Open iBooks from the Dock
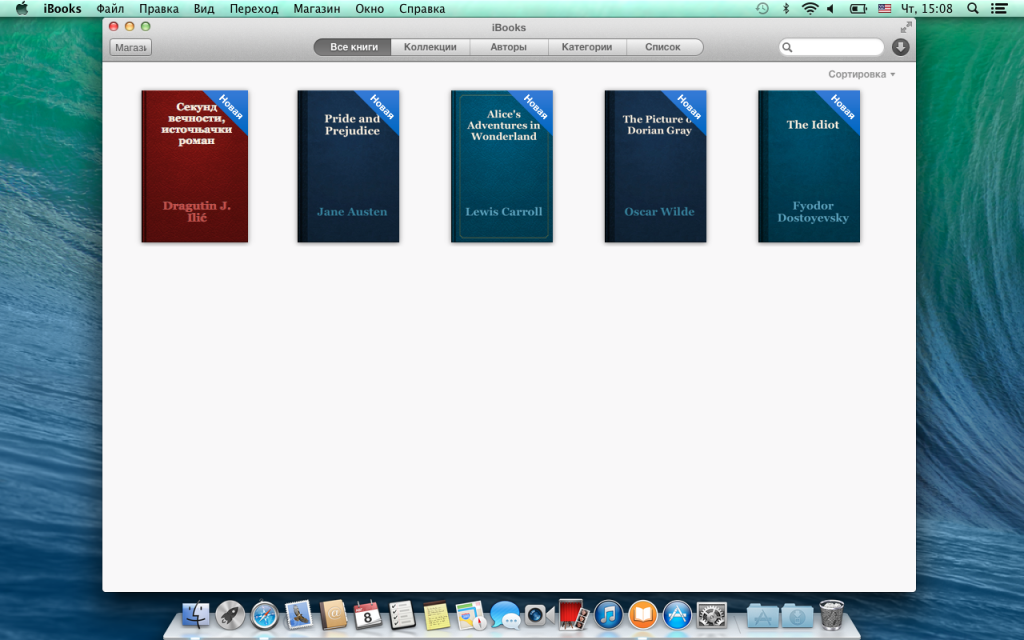1024x640 pixels. tap(642, 614)
